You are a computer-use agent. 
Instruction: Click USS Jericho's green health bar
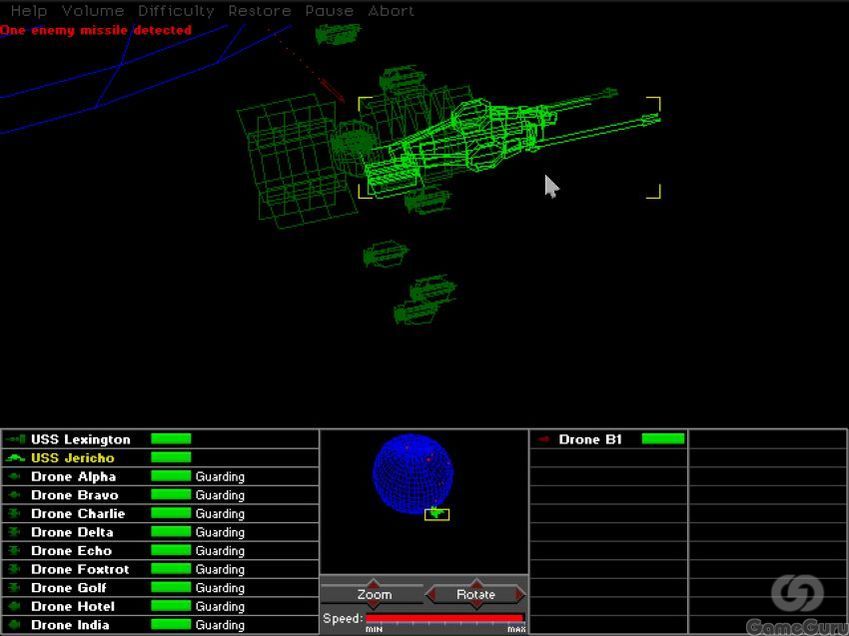[x=171, y=457]
